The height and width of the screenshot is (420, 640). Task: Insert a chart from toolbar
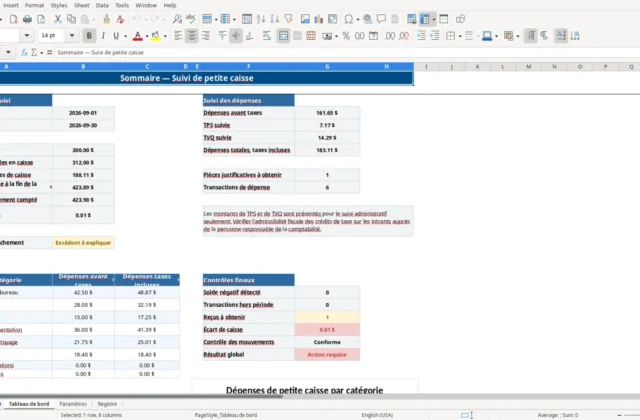coord(319,19)
